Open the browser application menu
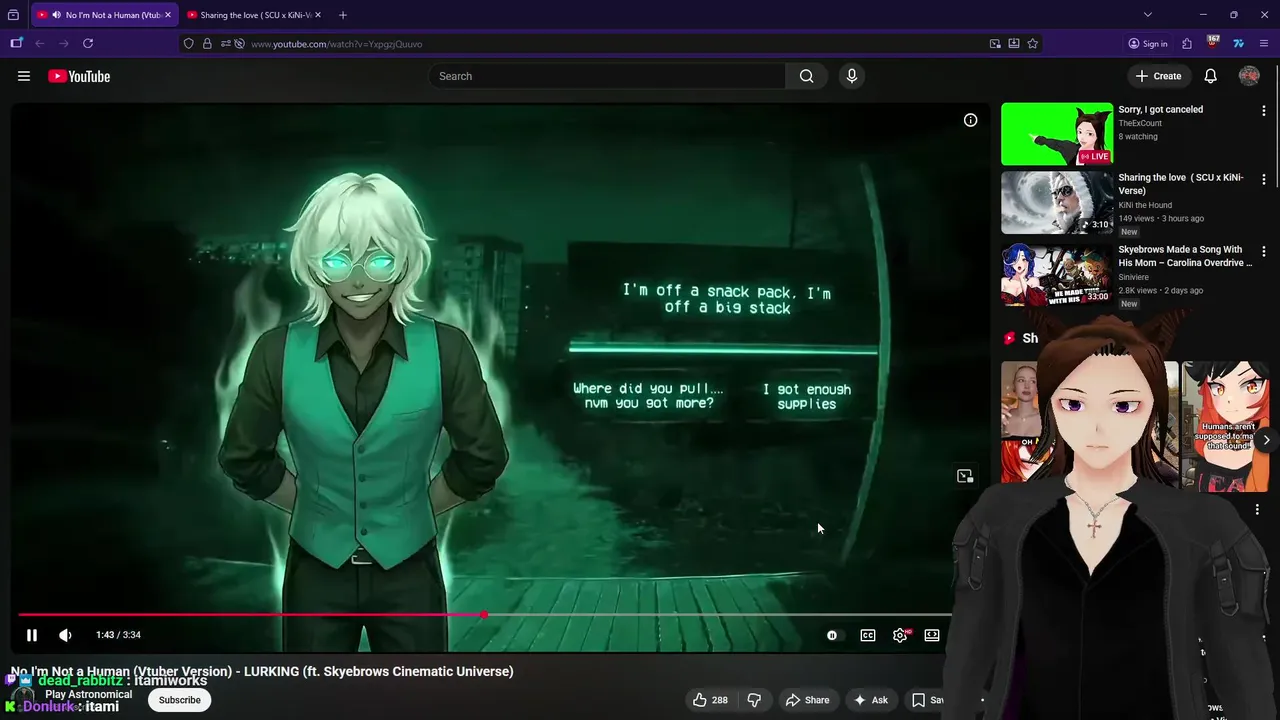The width and height of the screenshot is (1280, 720). click(1264, 44)
